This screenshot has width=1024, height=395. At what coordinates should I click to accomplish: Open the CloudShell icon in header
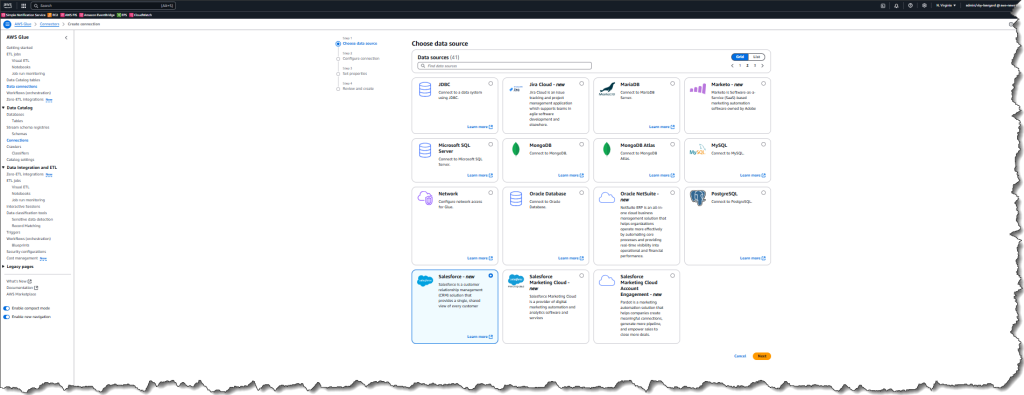tap(882, 5)
